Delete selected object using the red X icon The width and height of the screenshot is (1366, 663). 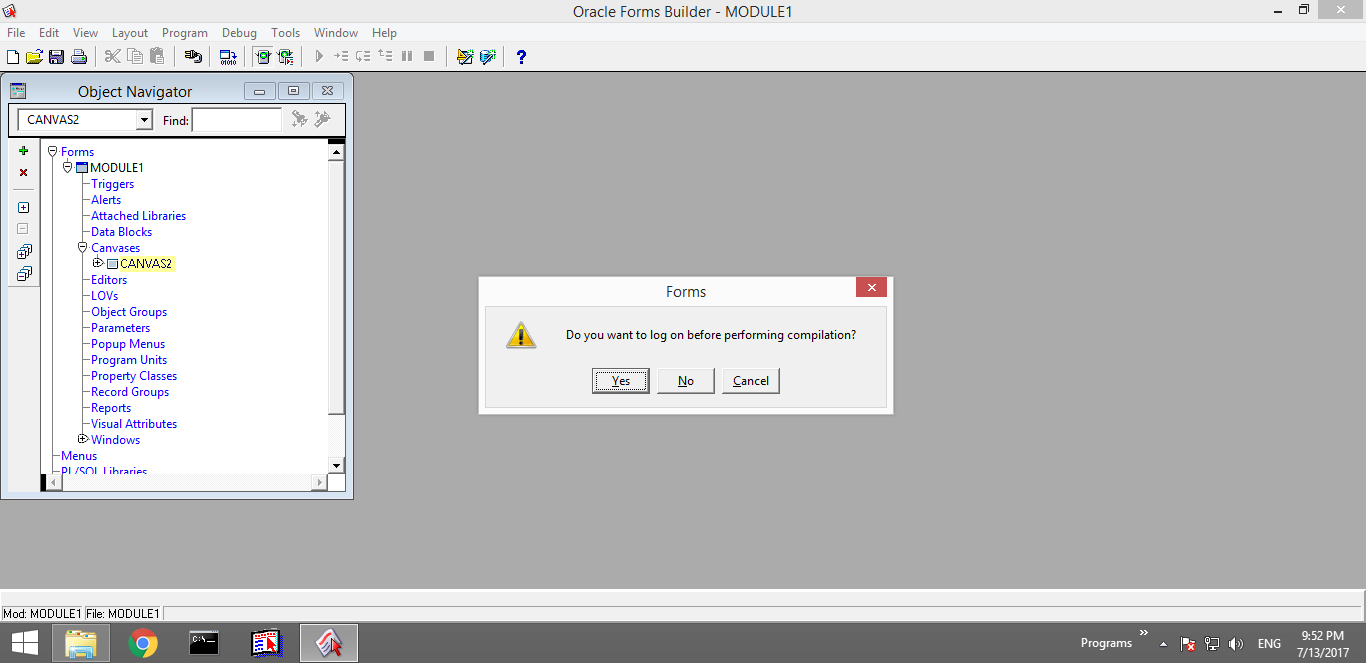23,172
